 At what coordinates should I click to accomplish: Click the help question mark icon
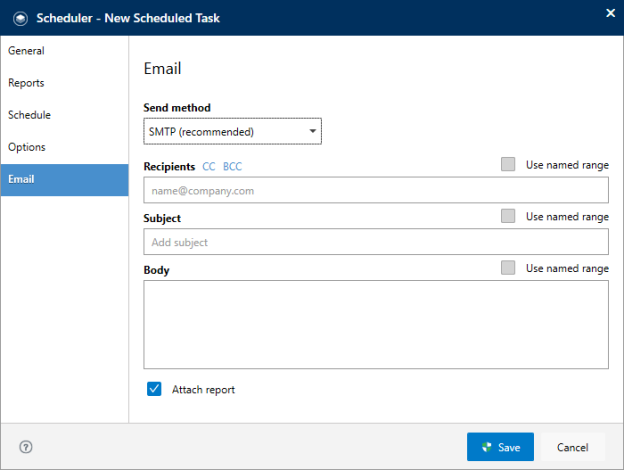[26, 447]
